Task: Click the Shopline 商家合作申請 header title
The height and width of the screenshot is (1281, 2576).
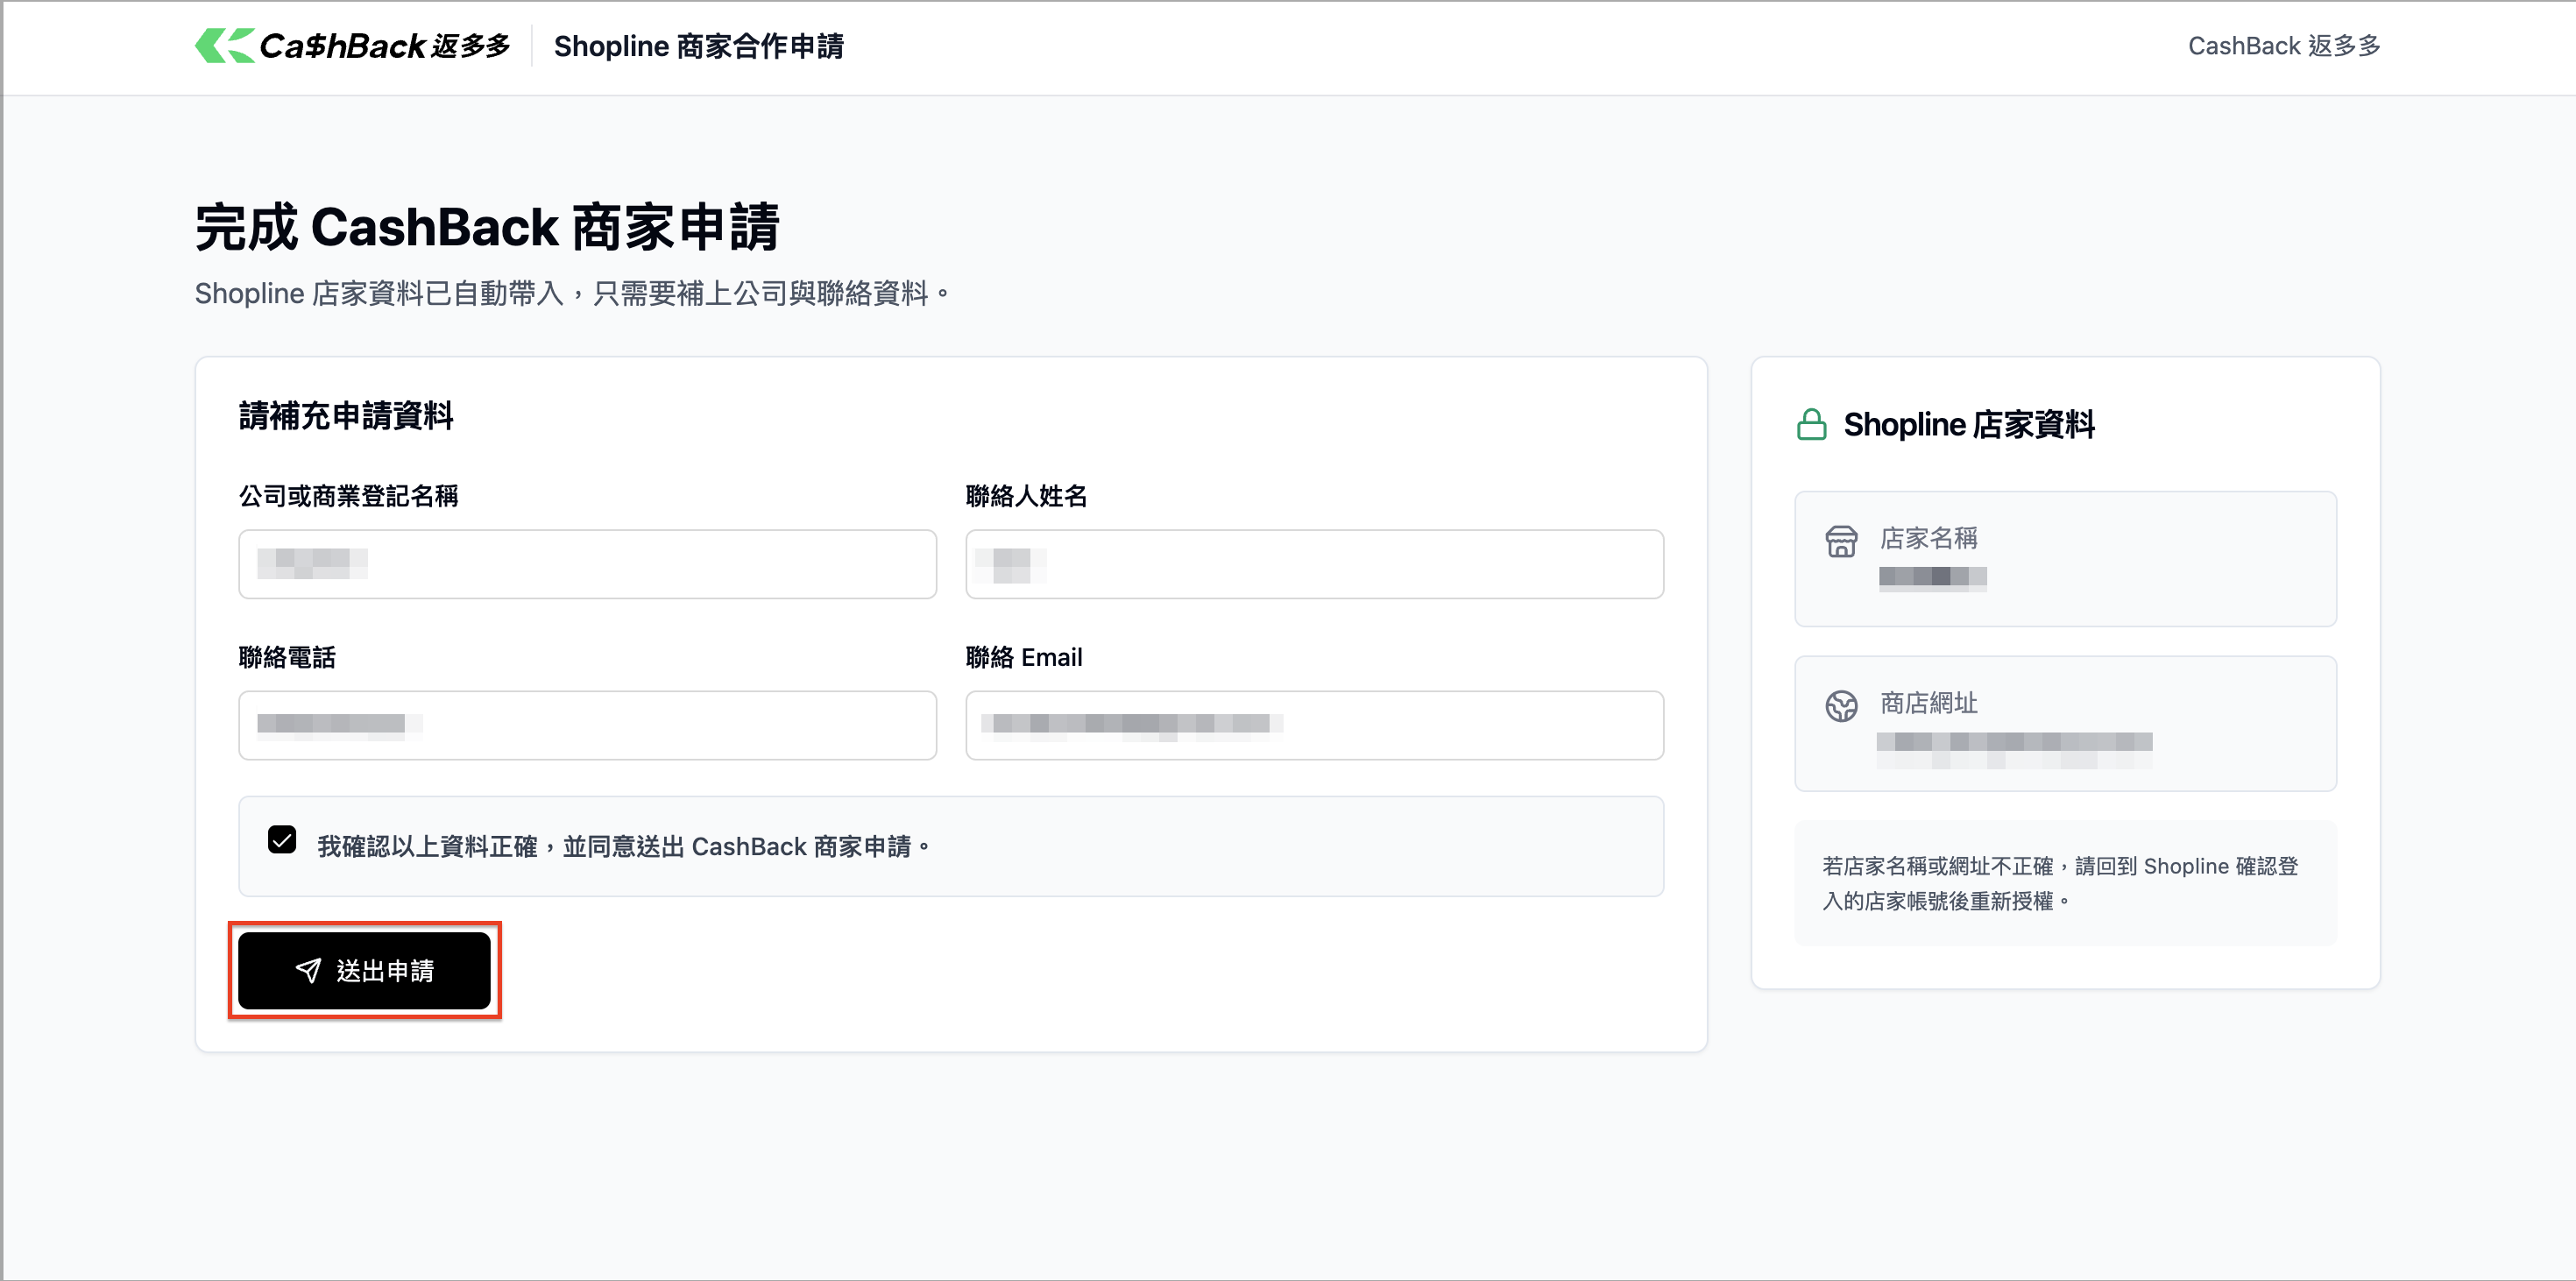Action: click(x=699, y=46)
